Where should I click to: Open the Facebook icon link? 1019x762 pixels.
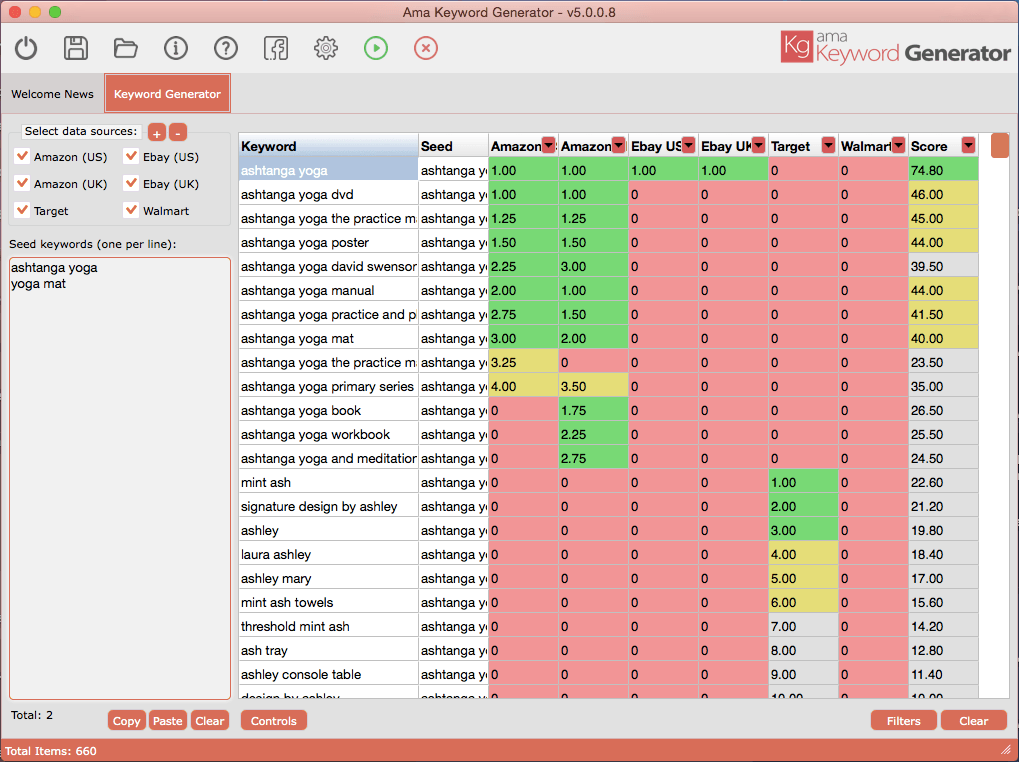click(x=276, y=48)
